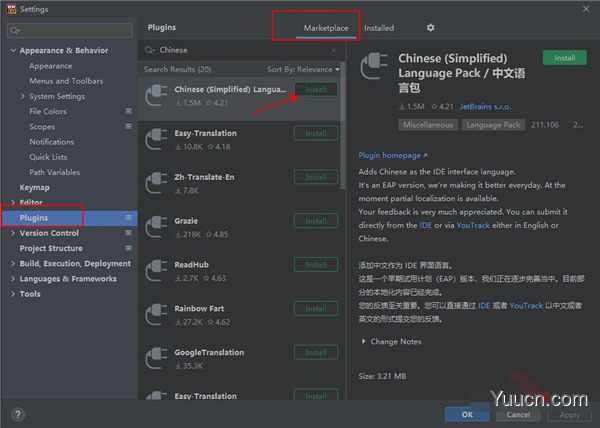The width and height of the screenshot is (600, 428).
Task: Select the ReadHub plugin icon
Action: tap(157, 270)
